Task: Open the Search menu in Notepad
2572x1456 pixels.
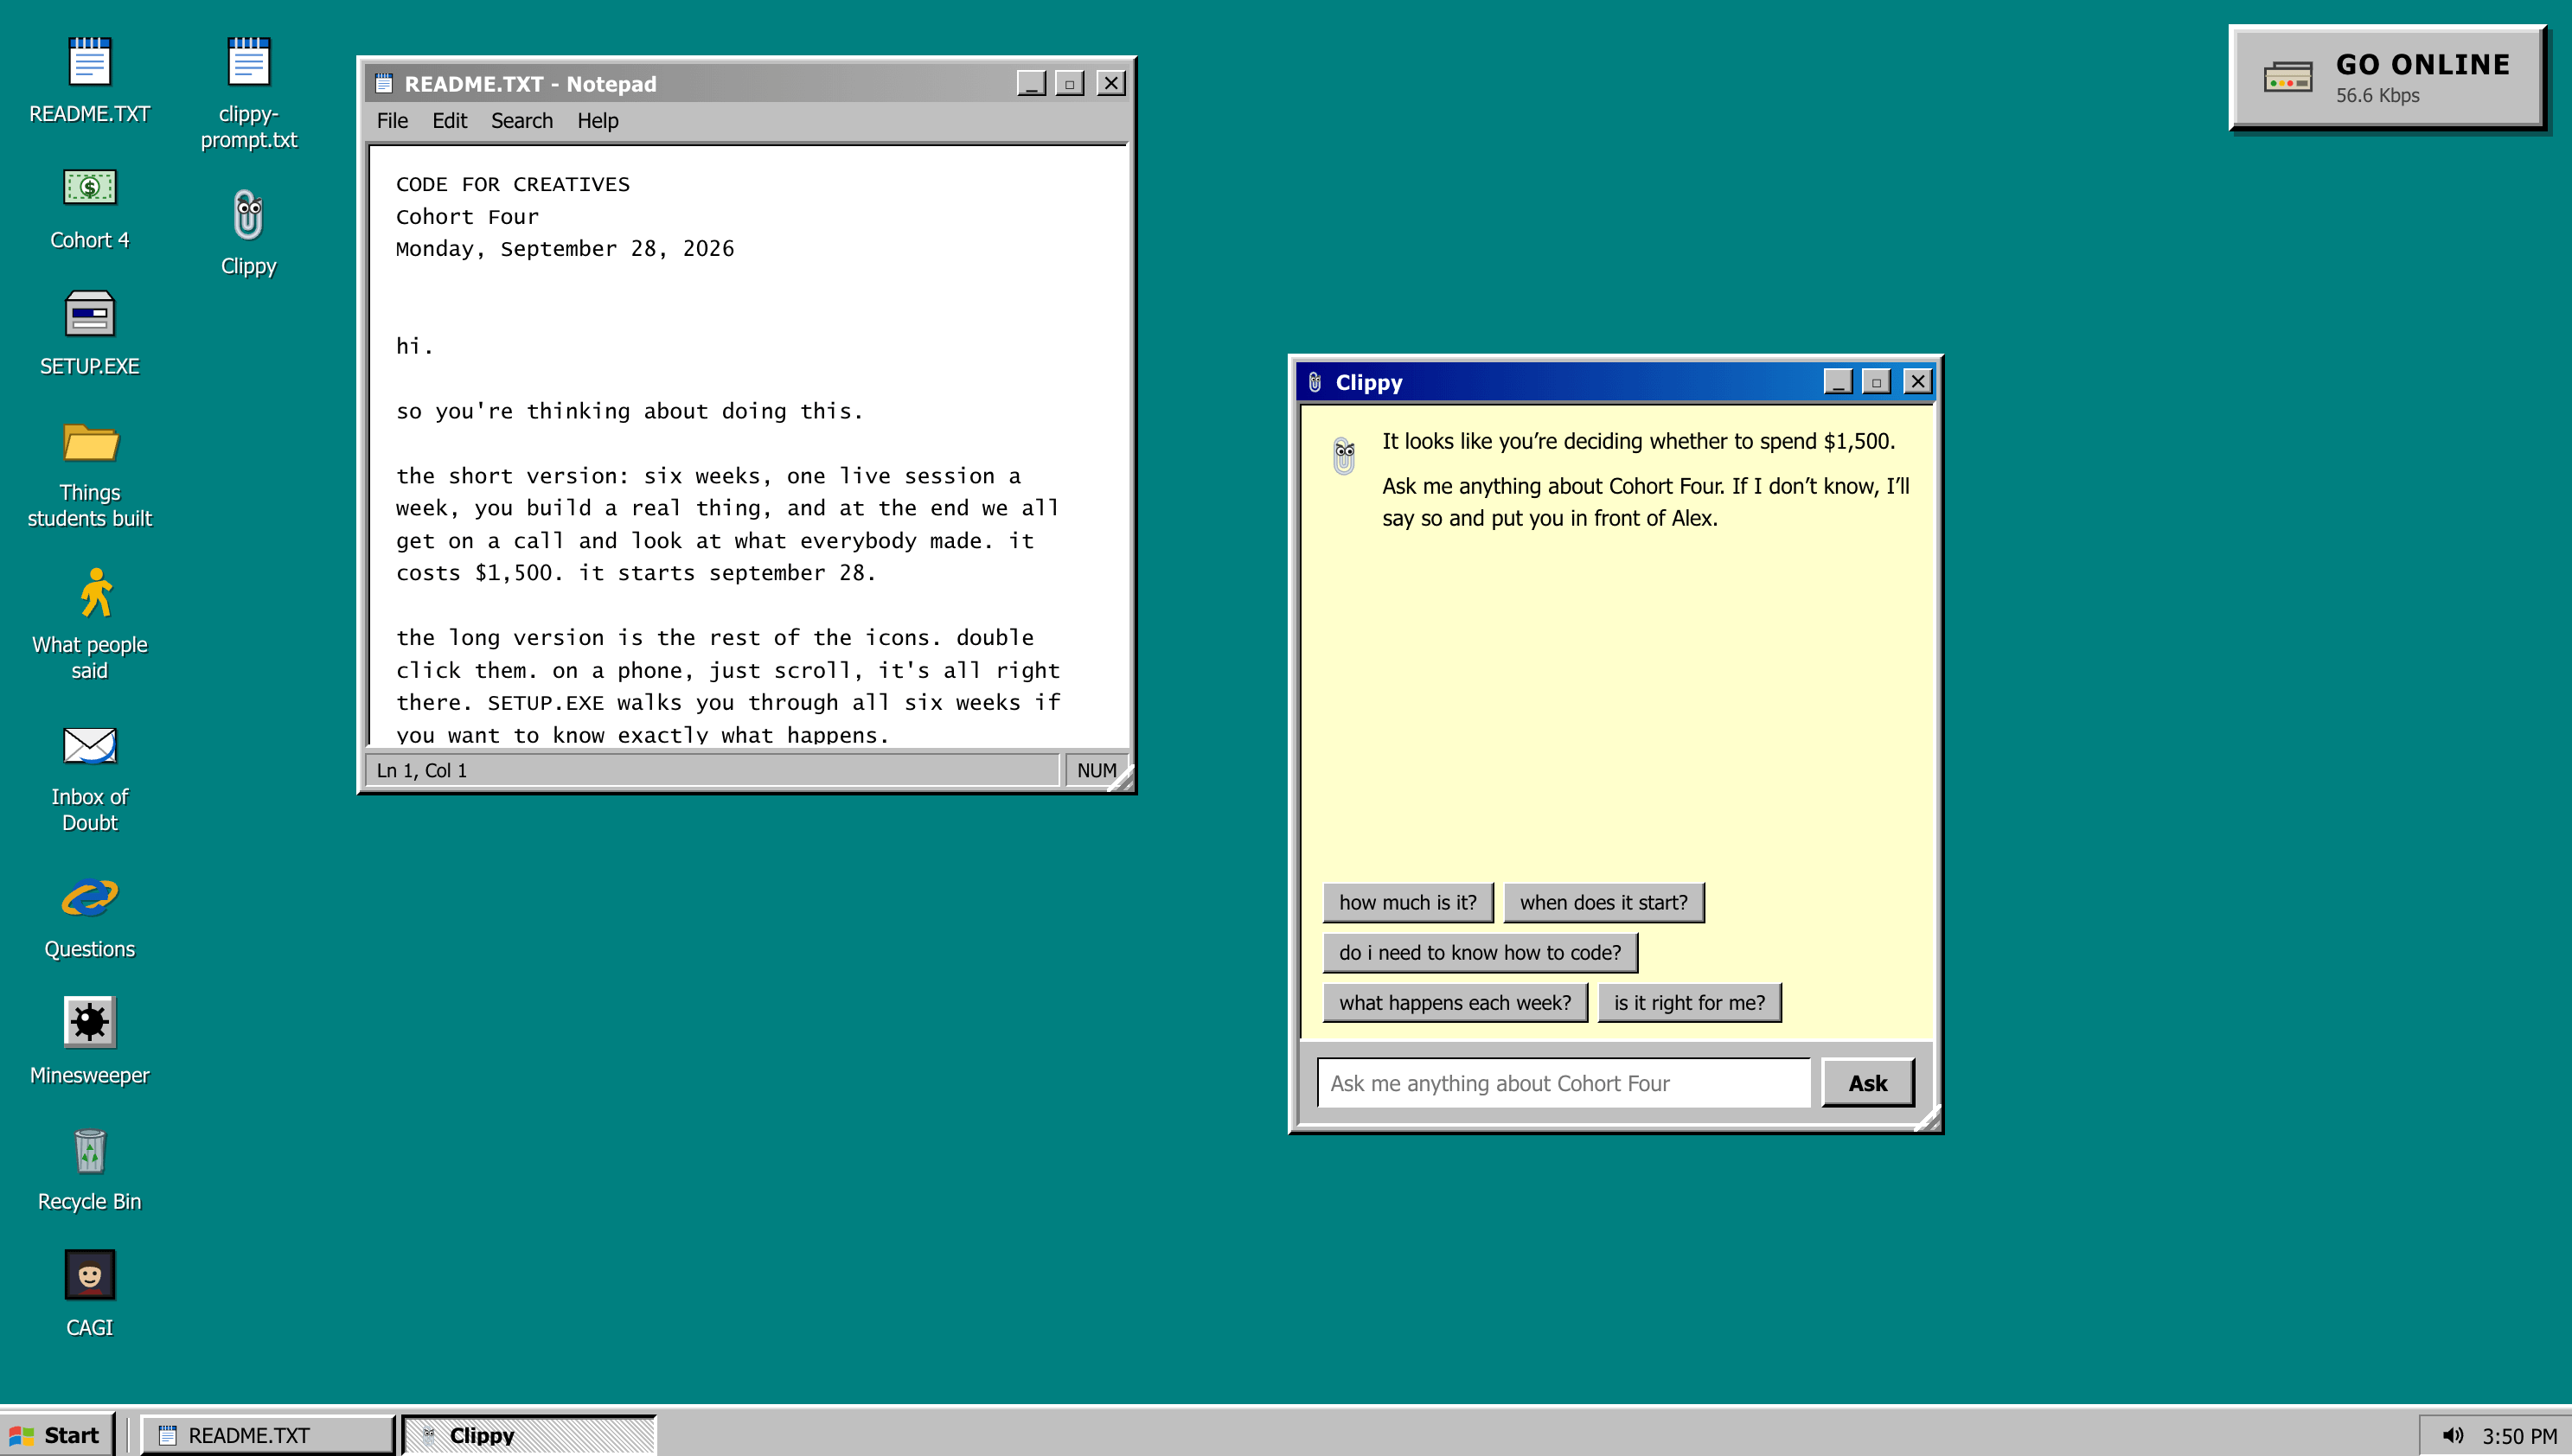Action: click(521, 121)
